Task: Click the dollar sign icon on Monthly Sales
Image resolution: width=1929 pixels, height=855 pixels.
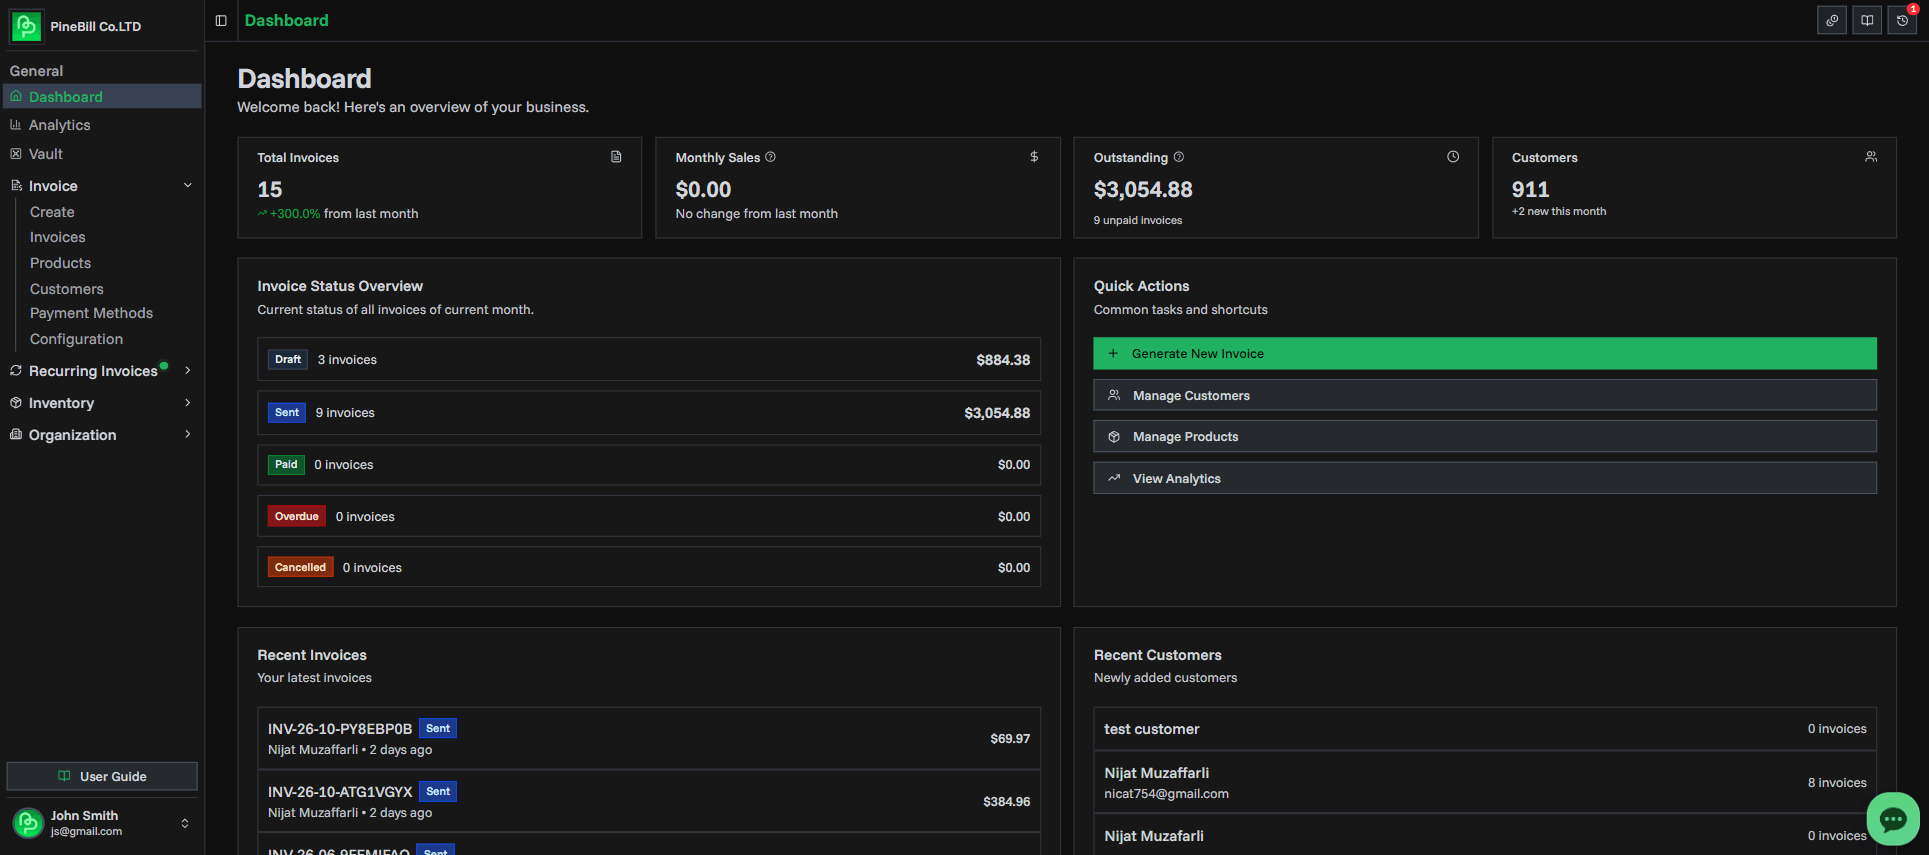Action: click(x=1034, y=157)
